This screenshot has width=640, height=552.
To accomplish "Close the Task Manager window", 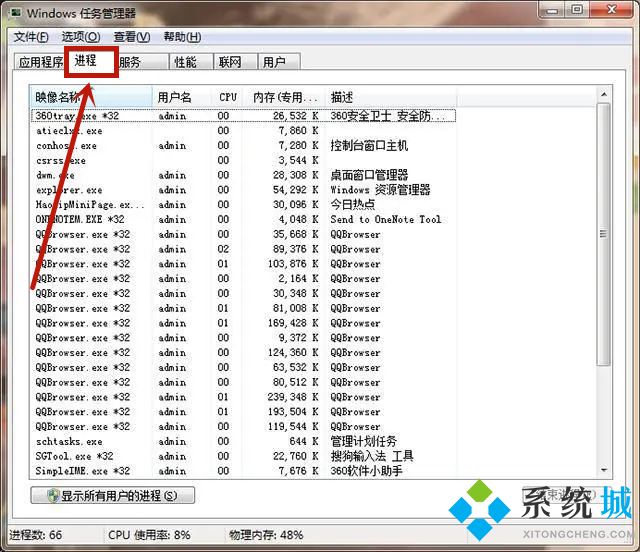I will point(611,10).
